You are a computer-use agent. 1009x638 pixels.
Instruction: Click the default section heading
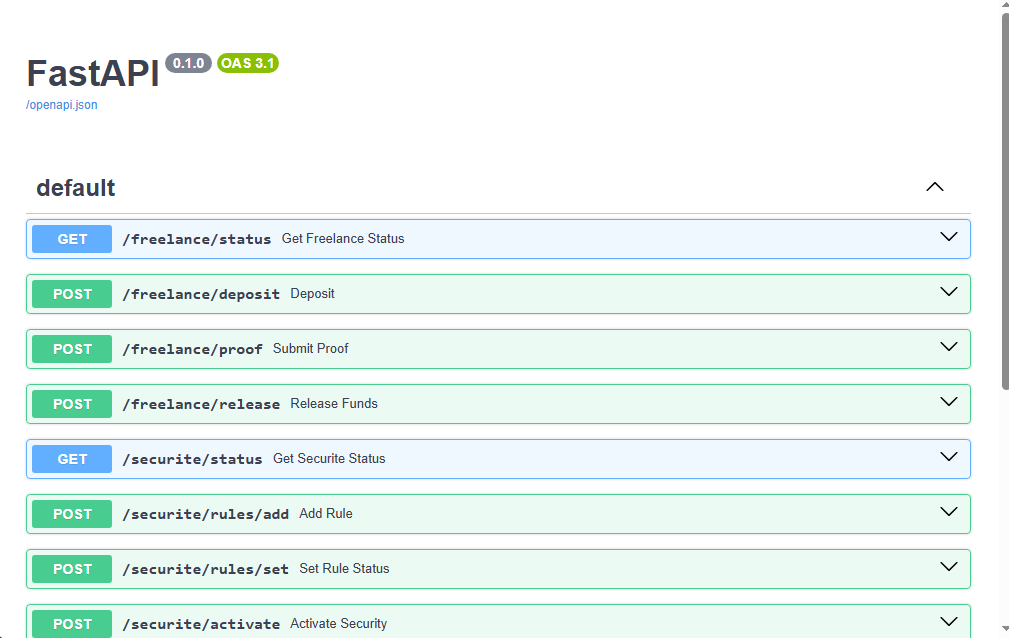(75, 188)
